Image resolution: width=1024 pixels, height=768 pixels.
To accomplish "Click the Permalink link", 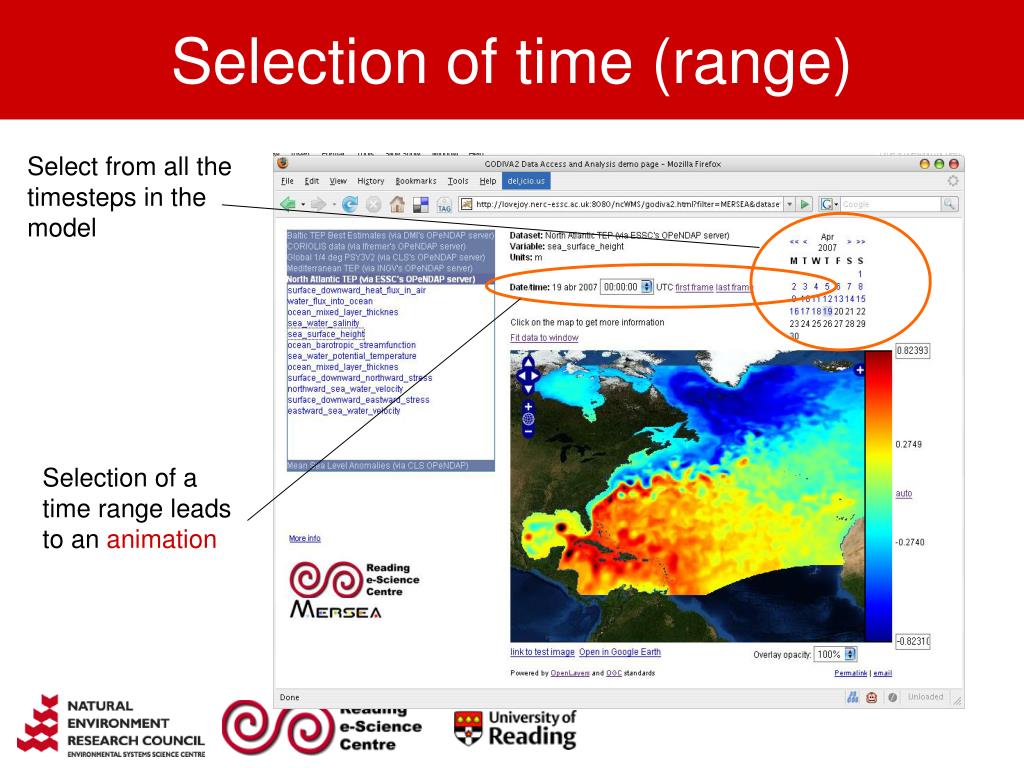I will click(850, 673).
